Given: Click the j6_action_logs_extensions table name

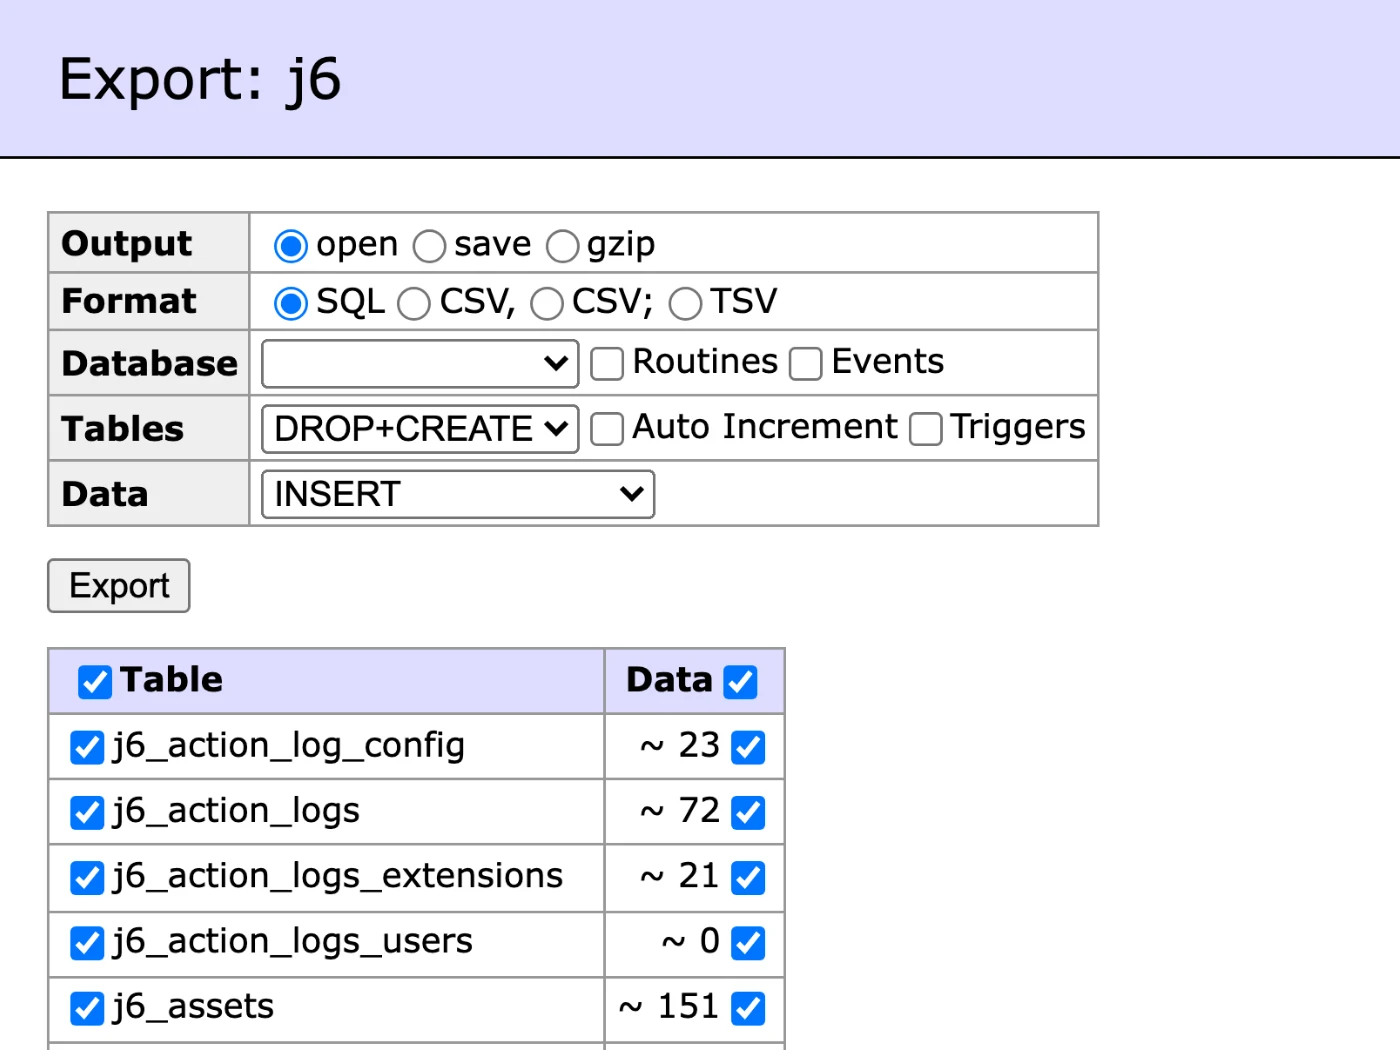Looking at the screenshot, I should [x=338, y=876].
